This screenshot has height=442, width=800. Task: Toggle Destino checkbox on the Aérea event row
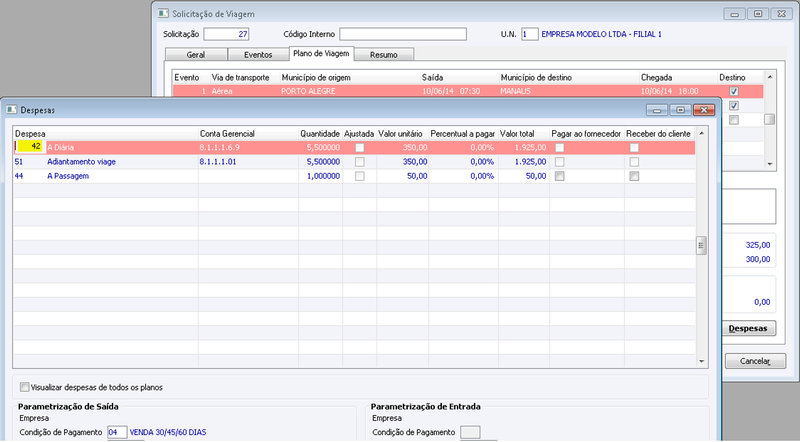(734, 91)
